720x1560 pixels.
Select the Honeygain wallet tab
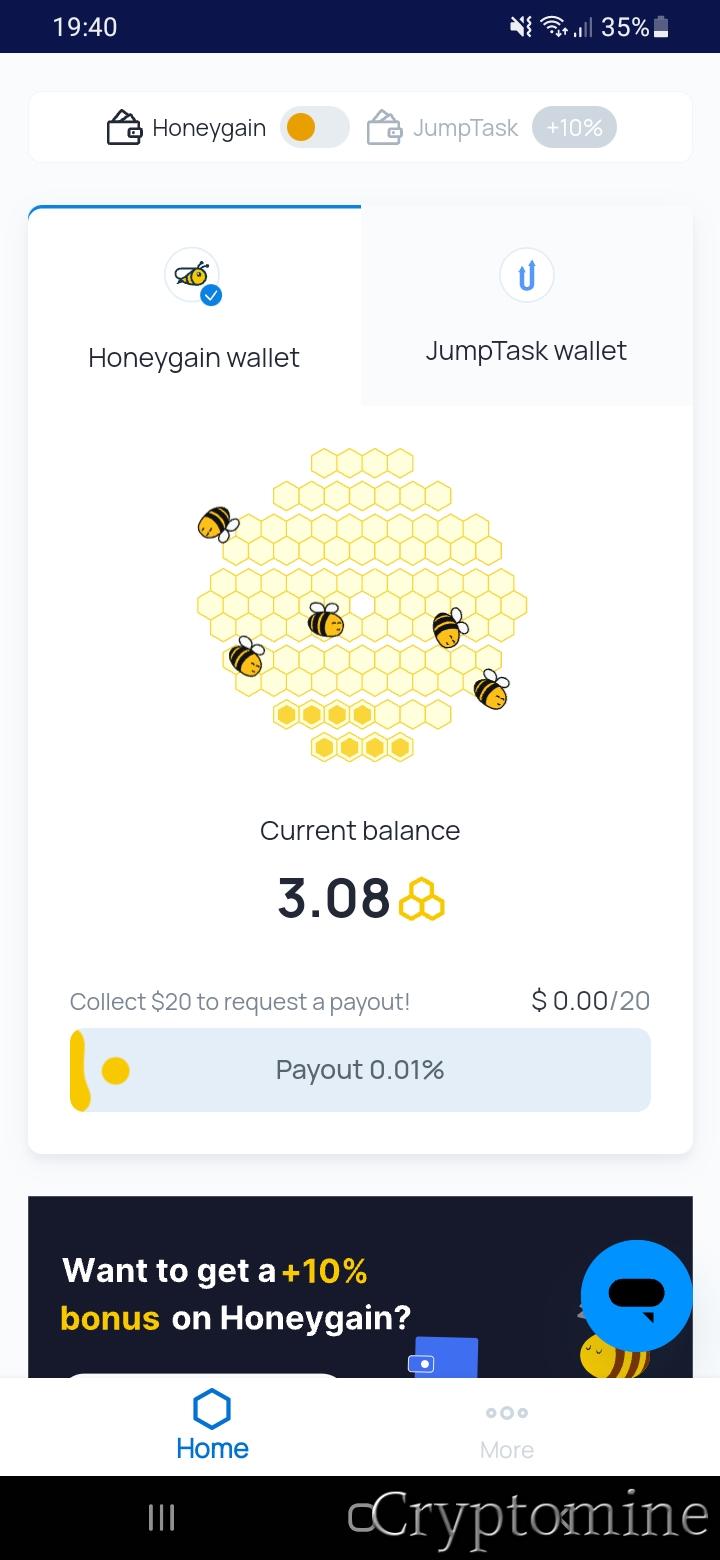(194, 357)
